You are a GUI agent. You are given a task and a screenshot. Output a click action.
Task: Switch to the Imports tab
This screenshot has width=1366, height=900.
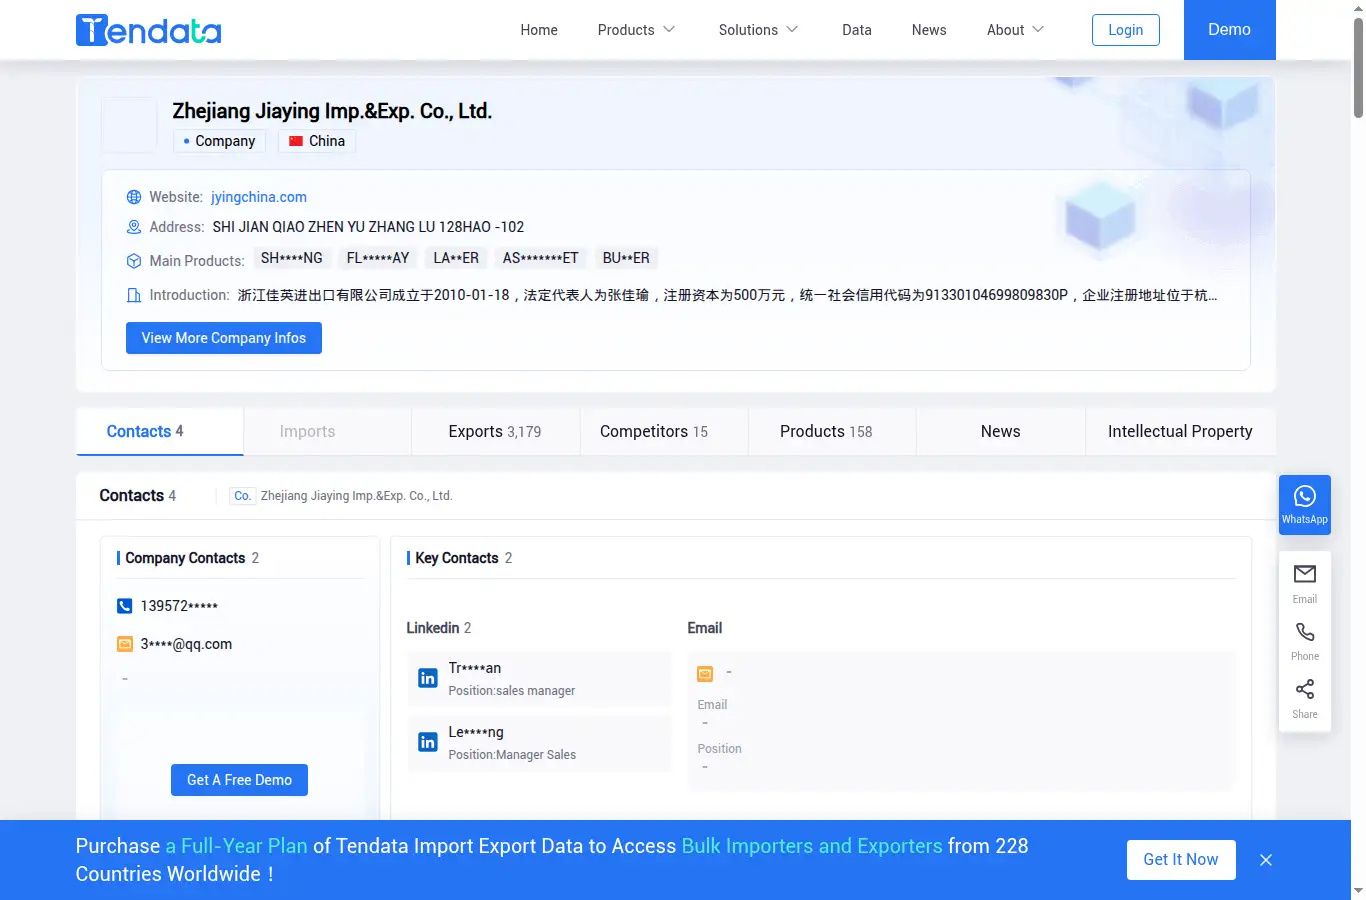(328, 431)
